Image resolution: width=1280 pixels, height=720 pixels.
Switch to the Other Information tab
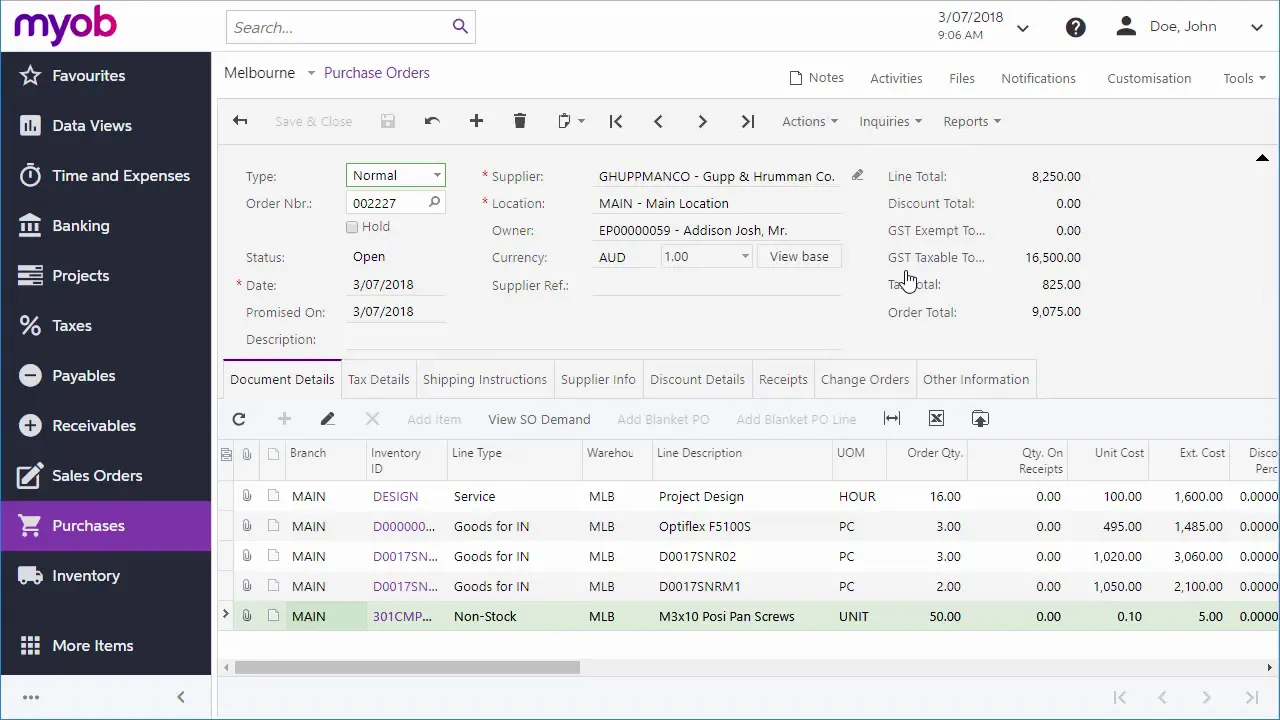(976, 379)
